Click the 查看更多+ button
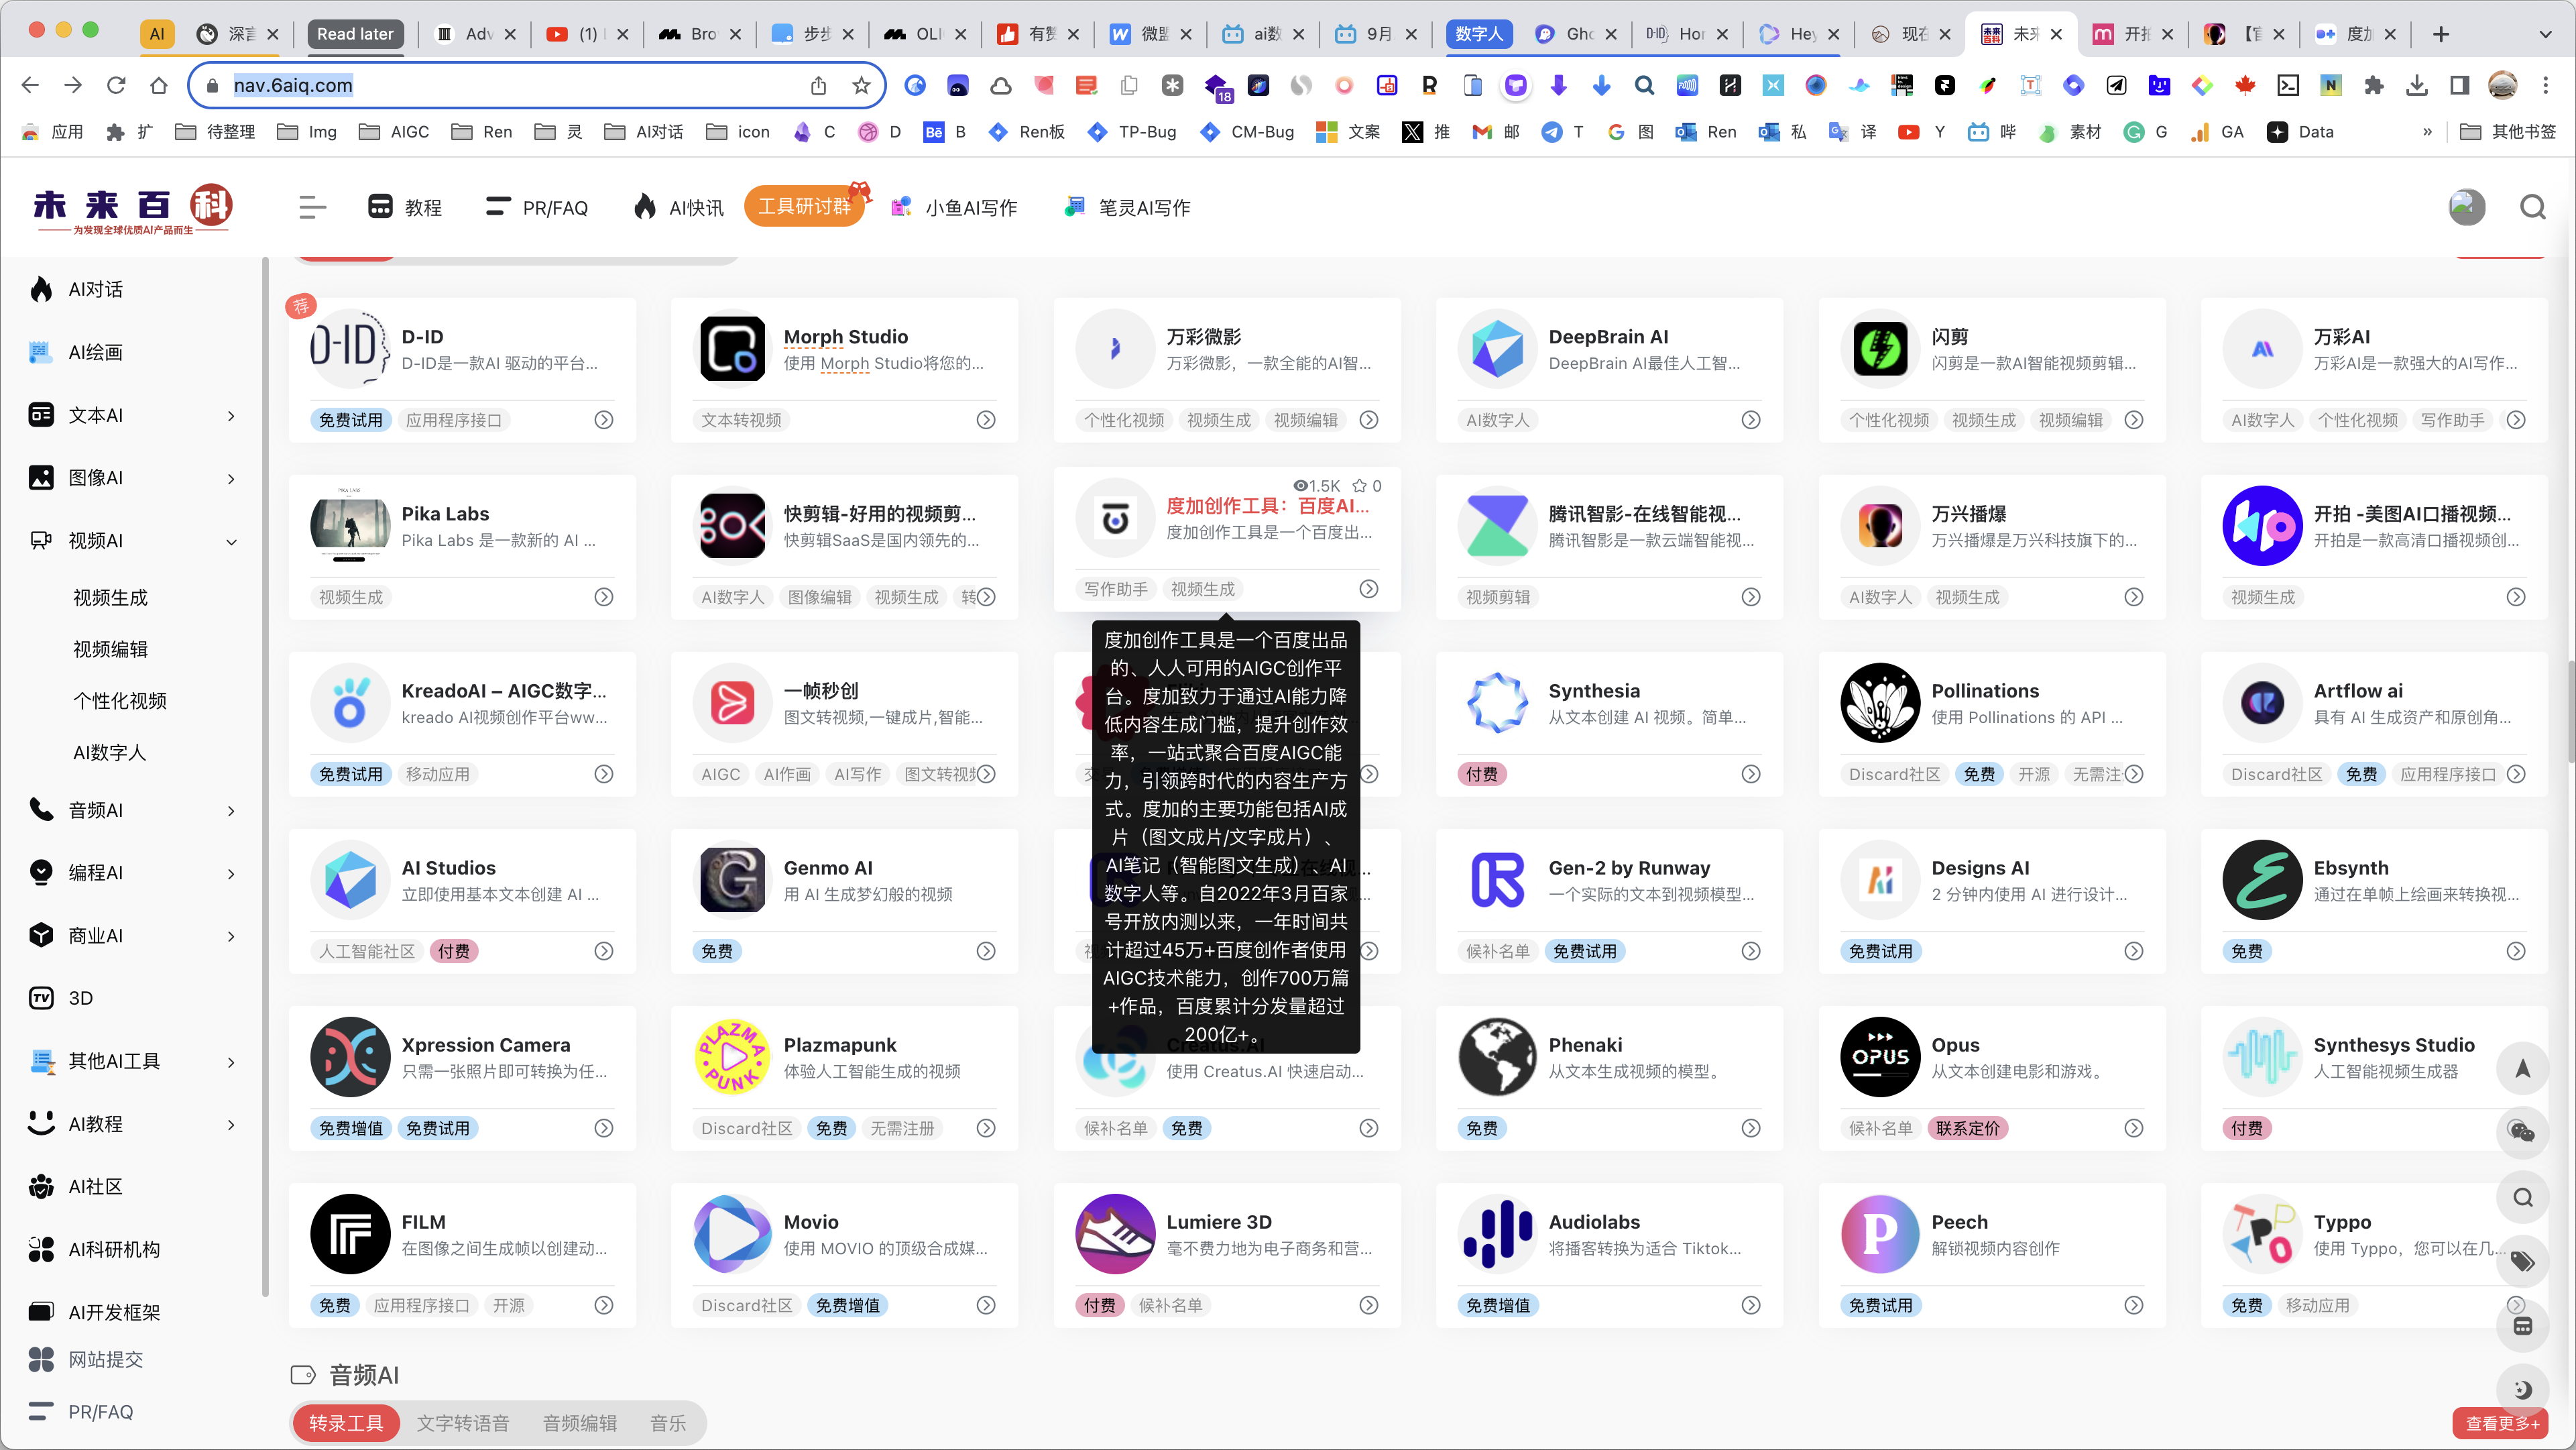The height and width of the screenshot is (1450, 2576). 2500,1423
